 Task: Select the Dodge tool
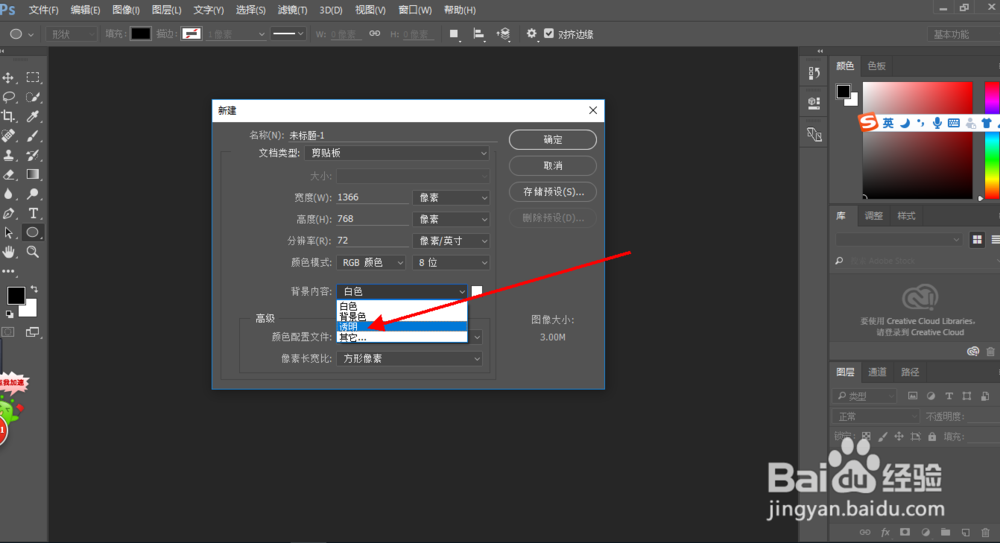pos(33,194)
